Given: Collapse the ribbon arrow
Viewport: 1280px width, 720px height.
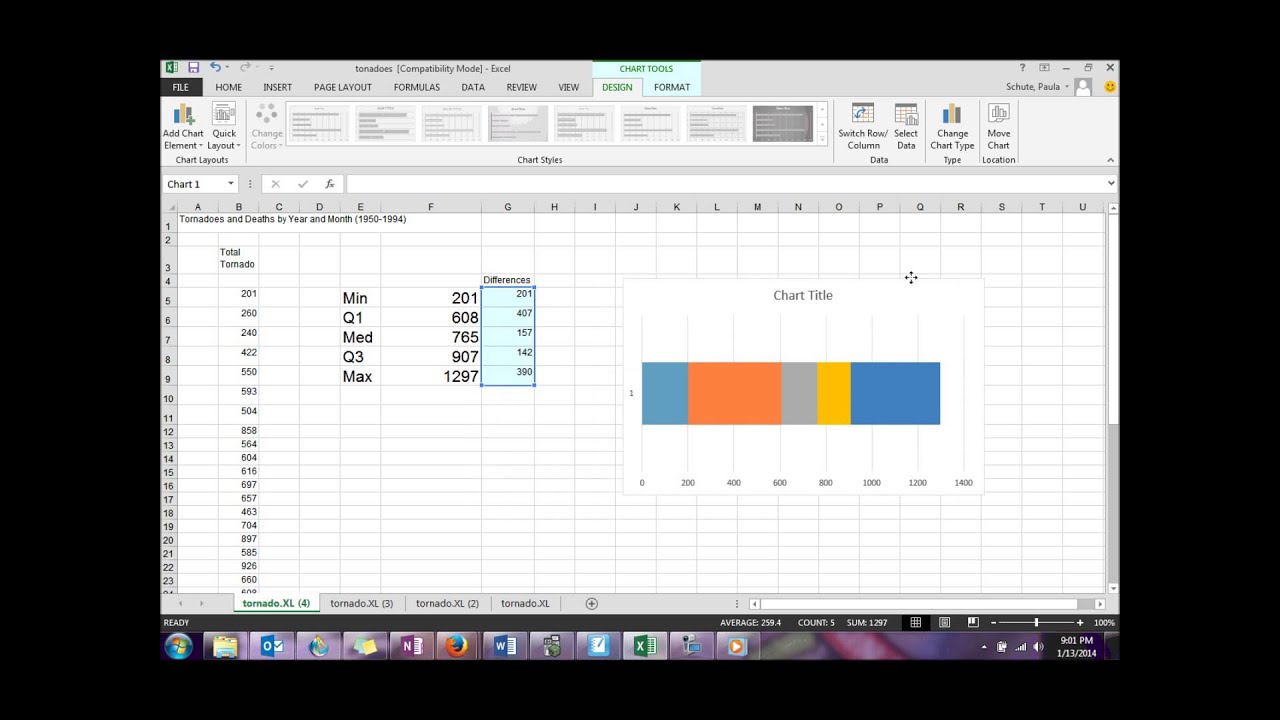Looking at the screenshot, I should pos(1110,160).
